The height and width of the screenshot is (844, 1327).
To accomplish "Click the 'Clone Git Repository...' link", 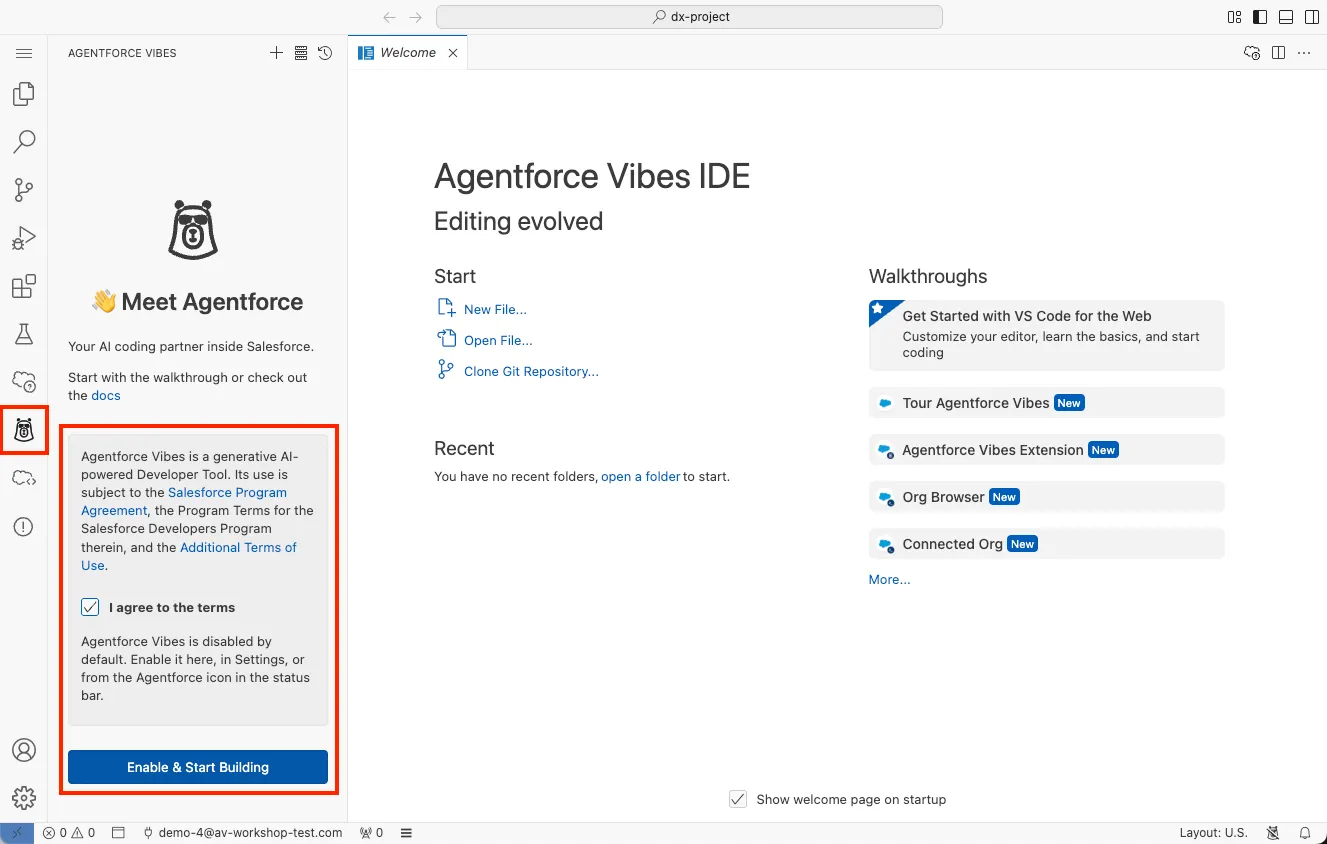I will (531, 371).
